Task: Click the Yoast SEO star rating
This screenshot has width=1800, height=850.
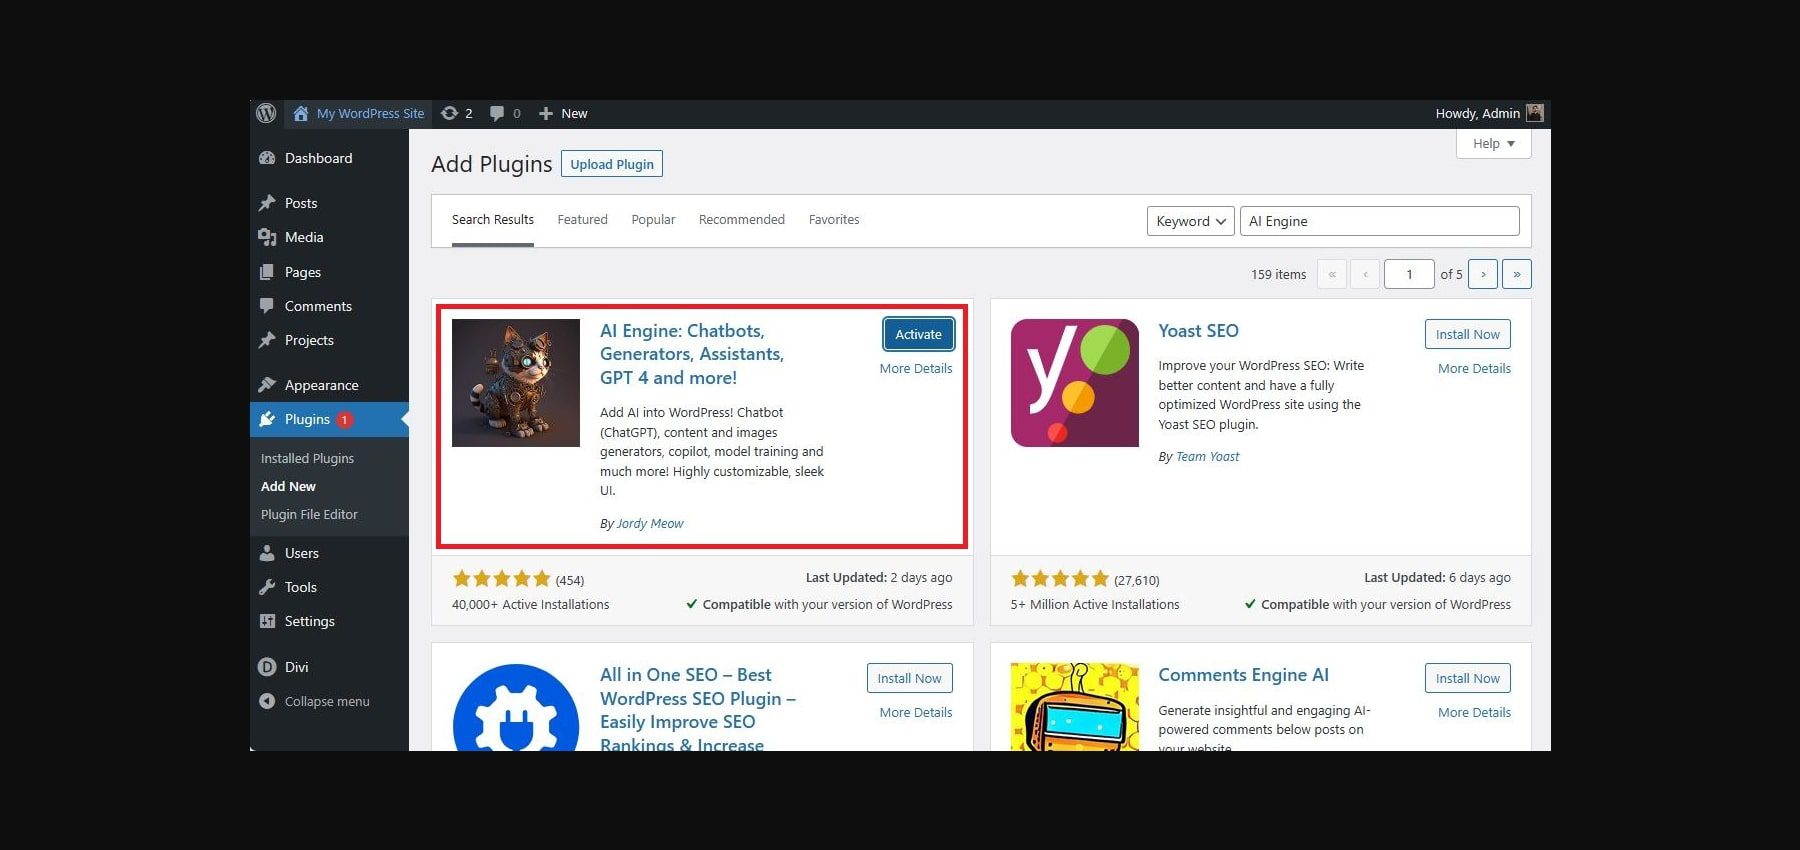Action: 1060,579
